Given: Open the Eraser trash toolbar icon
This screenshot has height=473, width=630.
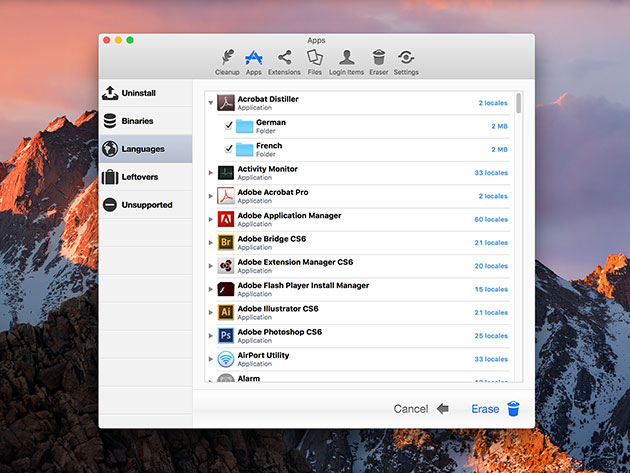Looking at the screenshot, I should coord(378,62).
